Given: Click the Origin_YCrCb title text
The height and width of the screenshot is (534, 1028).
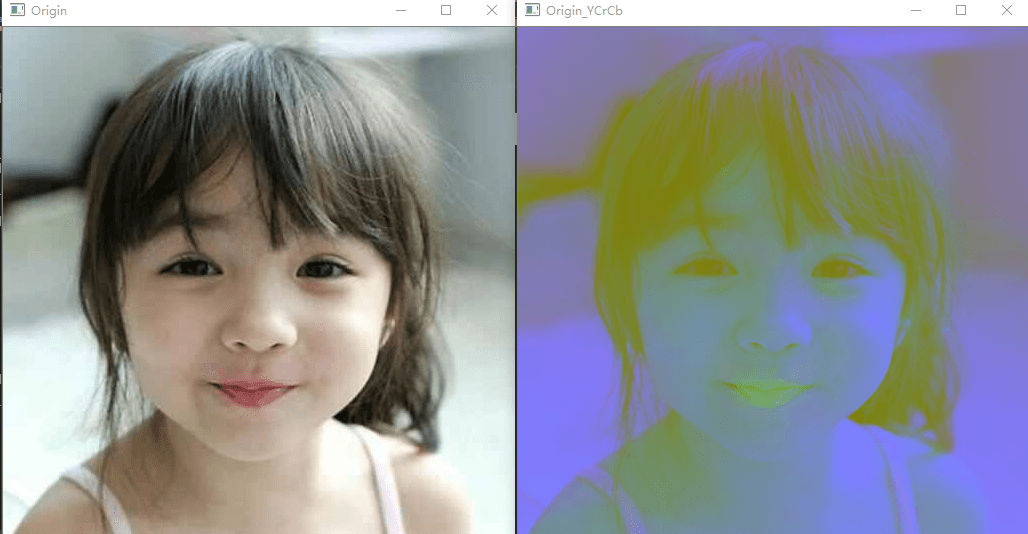Looking at the screenshot, I should click(584, 10).
